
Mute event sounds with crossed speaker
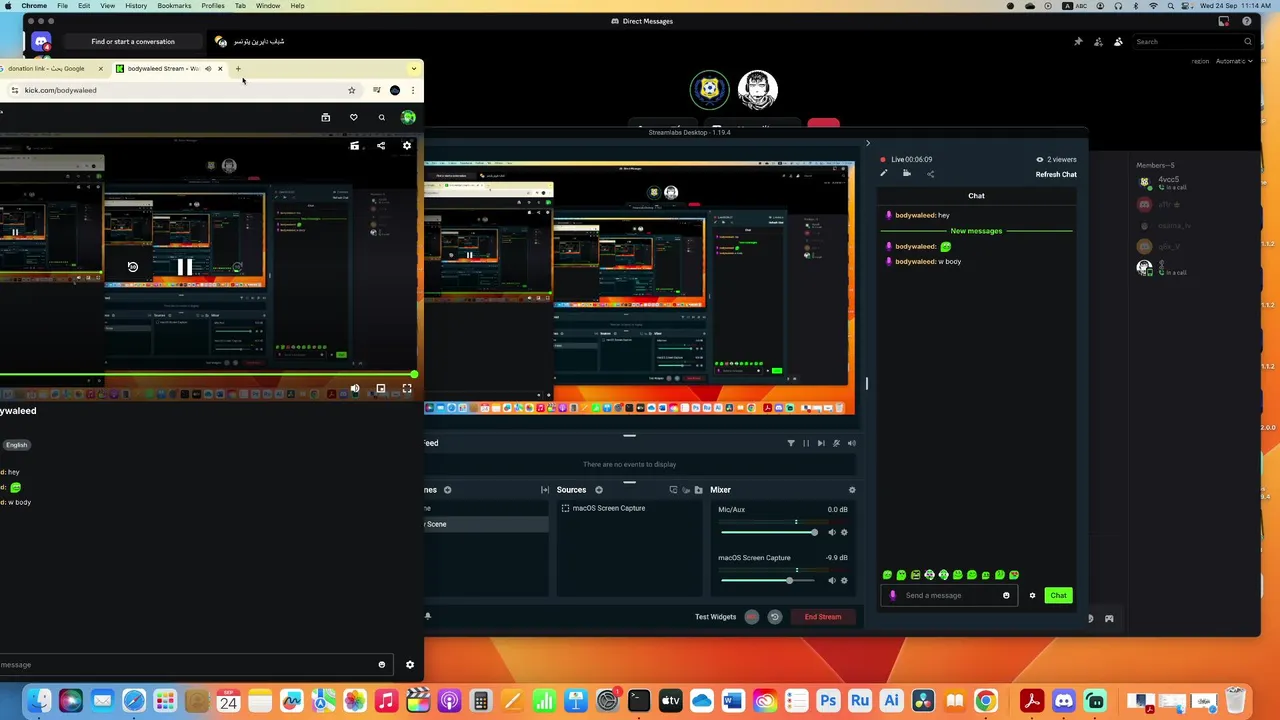[x=837, y=443]
